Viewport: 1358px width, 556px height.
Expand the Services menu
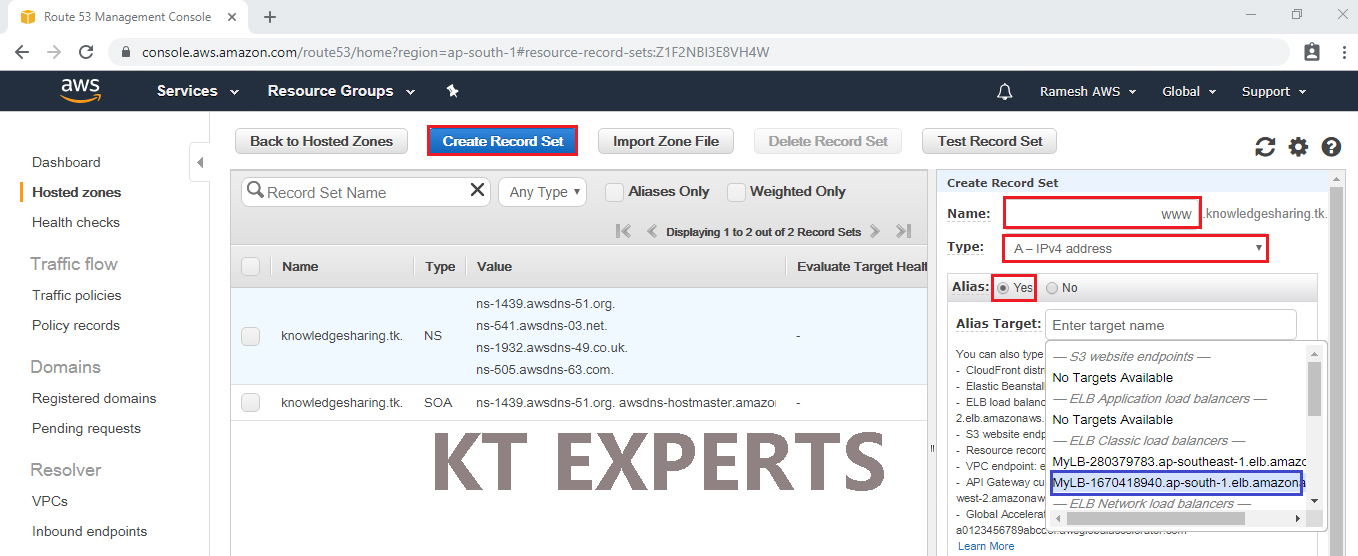tap(198, 91)
